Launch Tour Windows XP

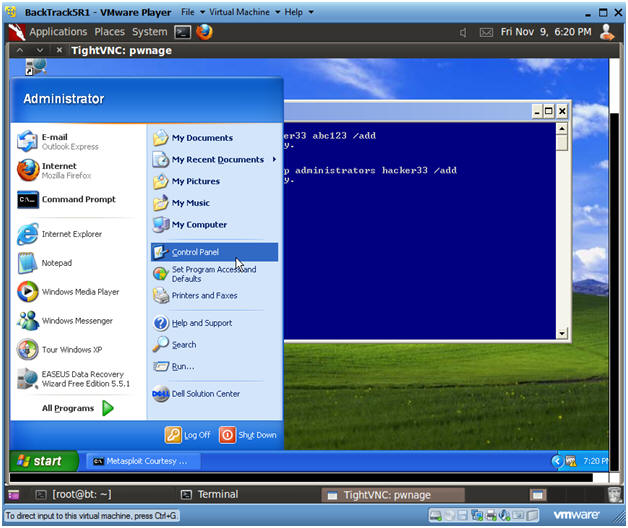coord(59,350)
